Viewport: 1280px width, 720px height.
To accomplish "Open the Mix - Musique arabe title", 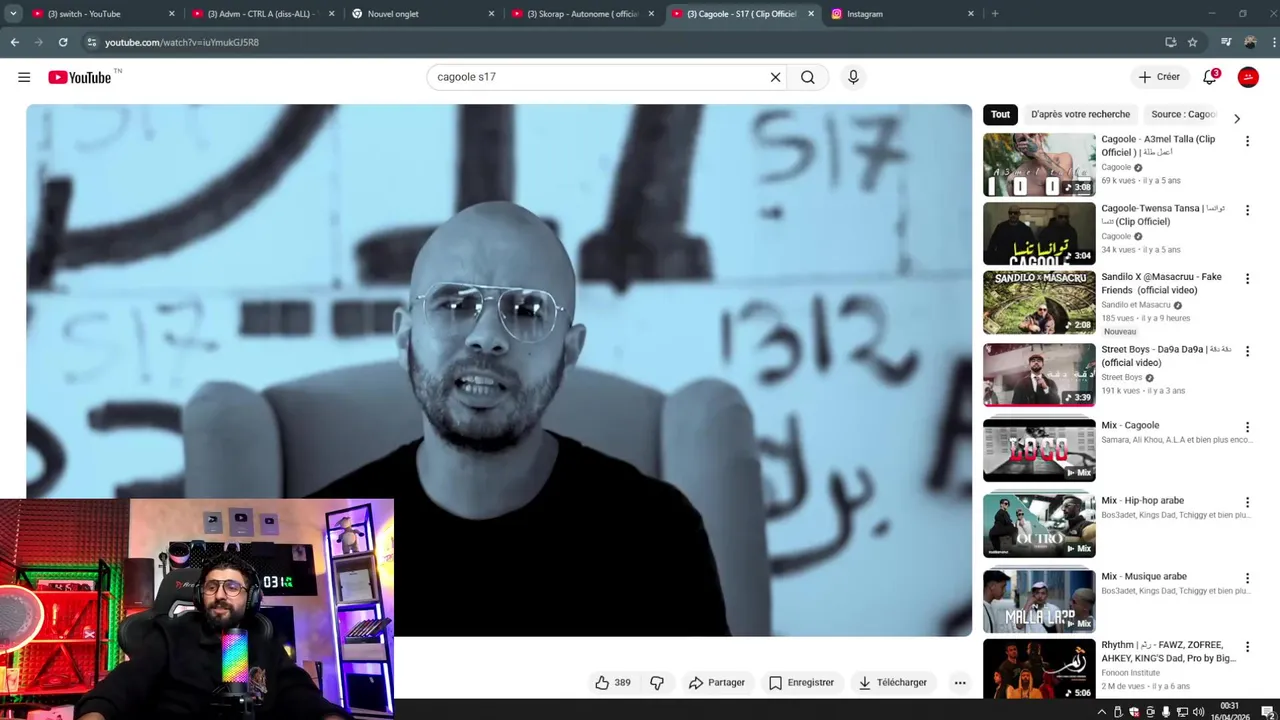I will tap(1144, 576).
